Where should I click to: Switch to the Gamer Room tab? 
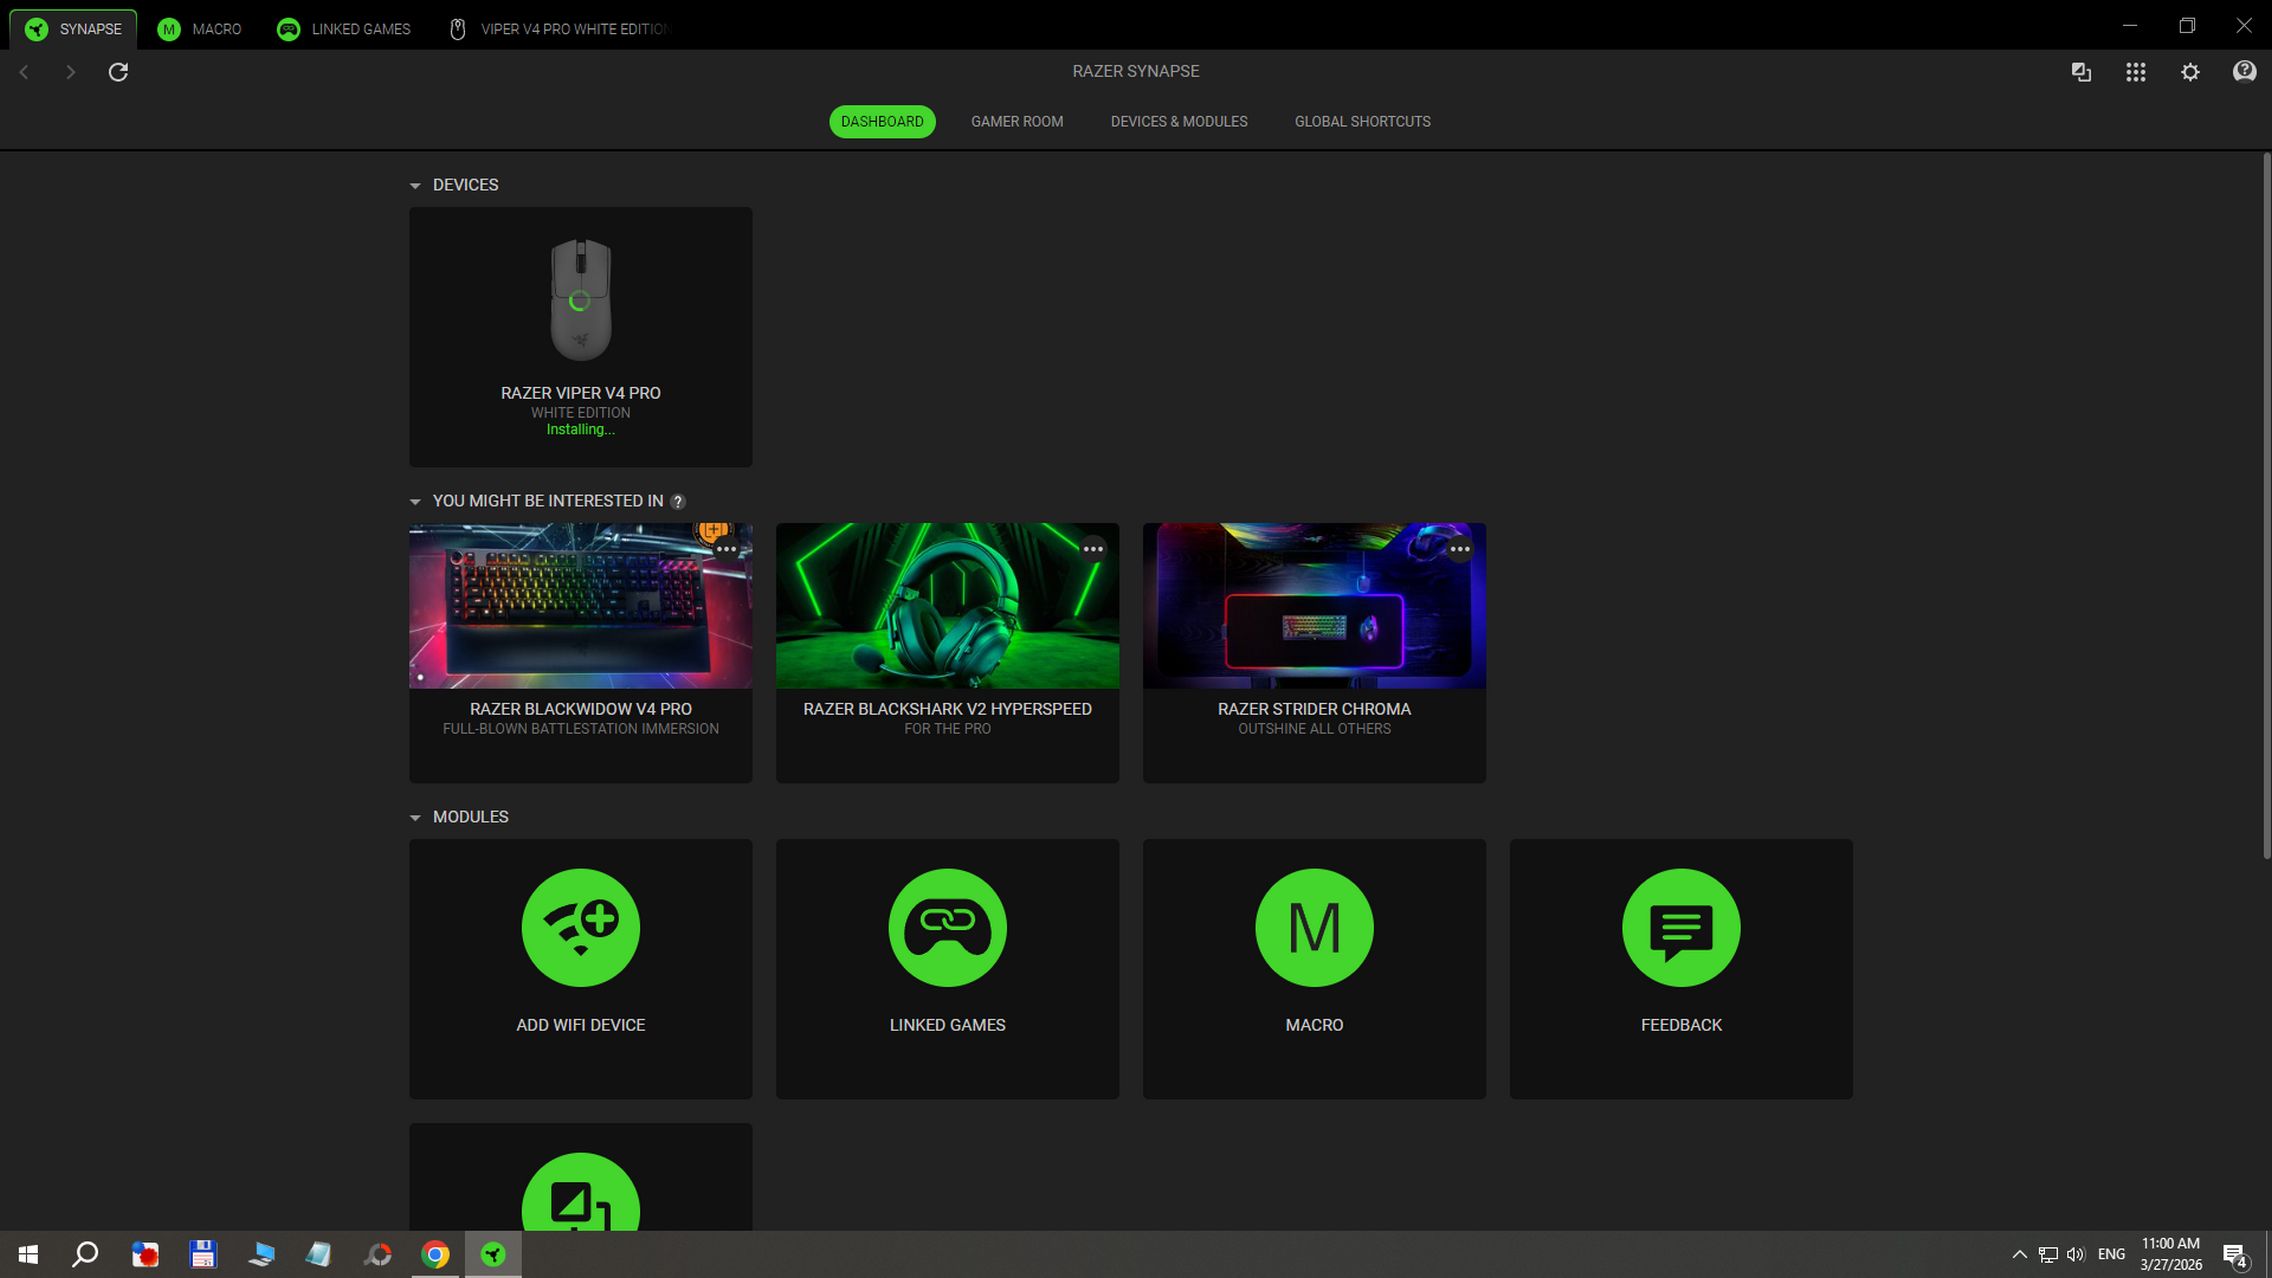point(1016,122)
